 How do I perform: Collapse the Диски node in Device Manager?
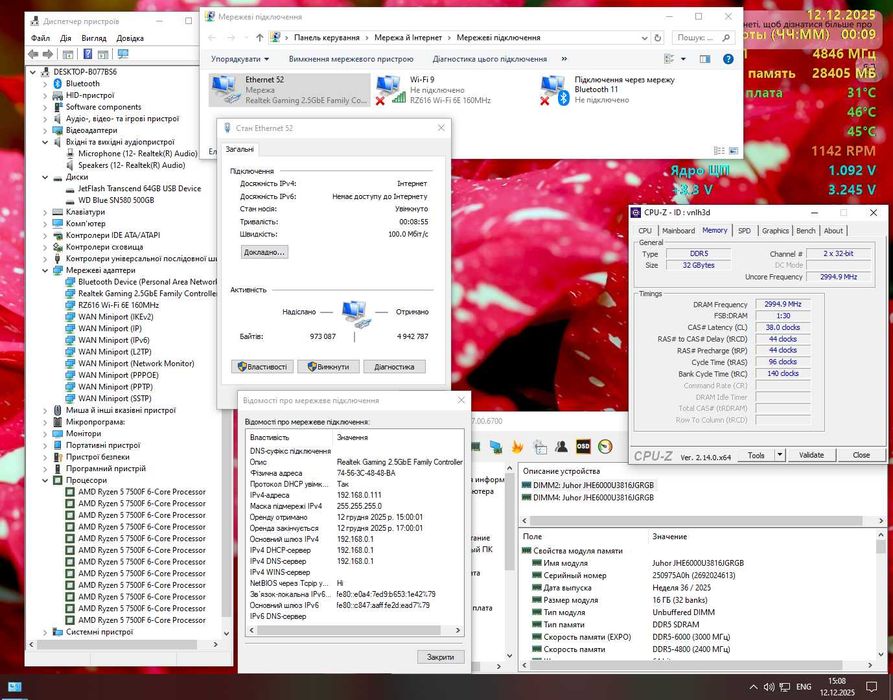point(45,177)
